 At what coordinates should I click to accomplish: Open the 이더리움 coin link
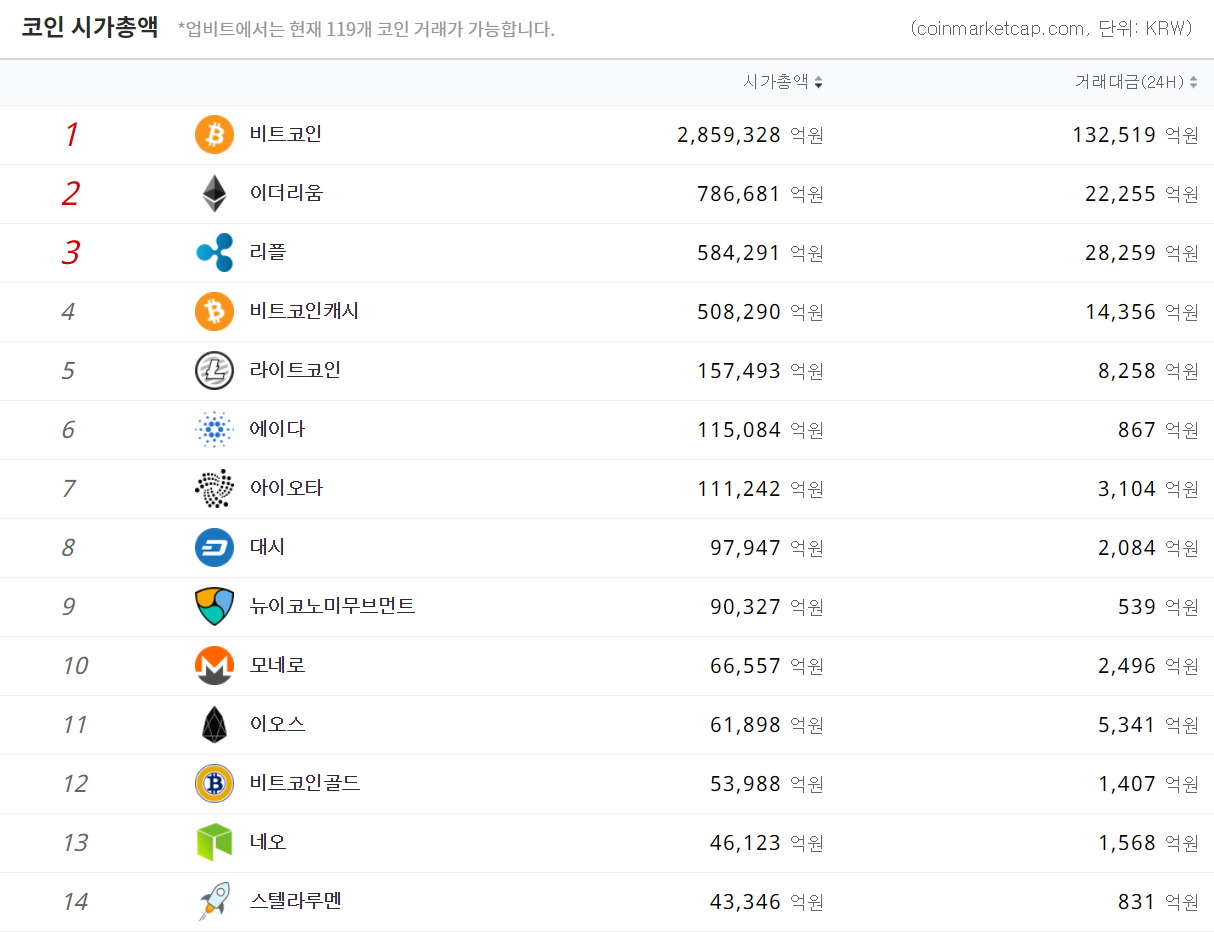click(x=285, y=193)
